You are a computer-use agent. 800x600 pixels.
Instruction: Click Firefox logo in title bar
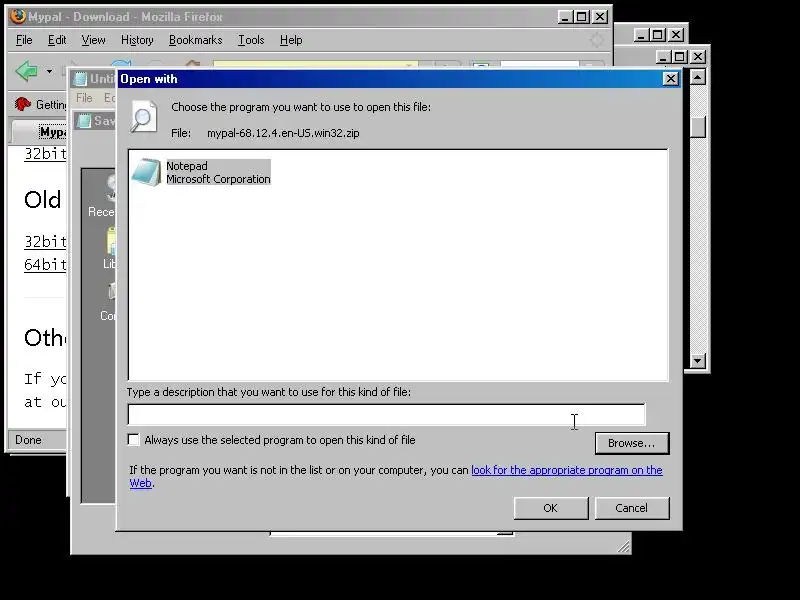point(18,16)
